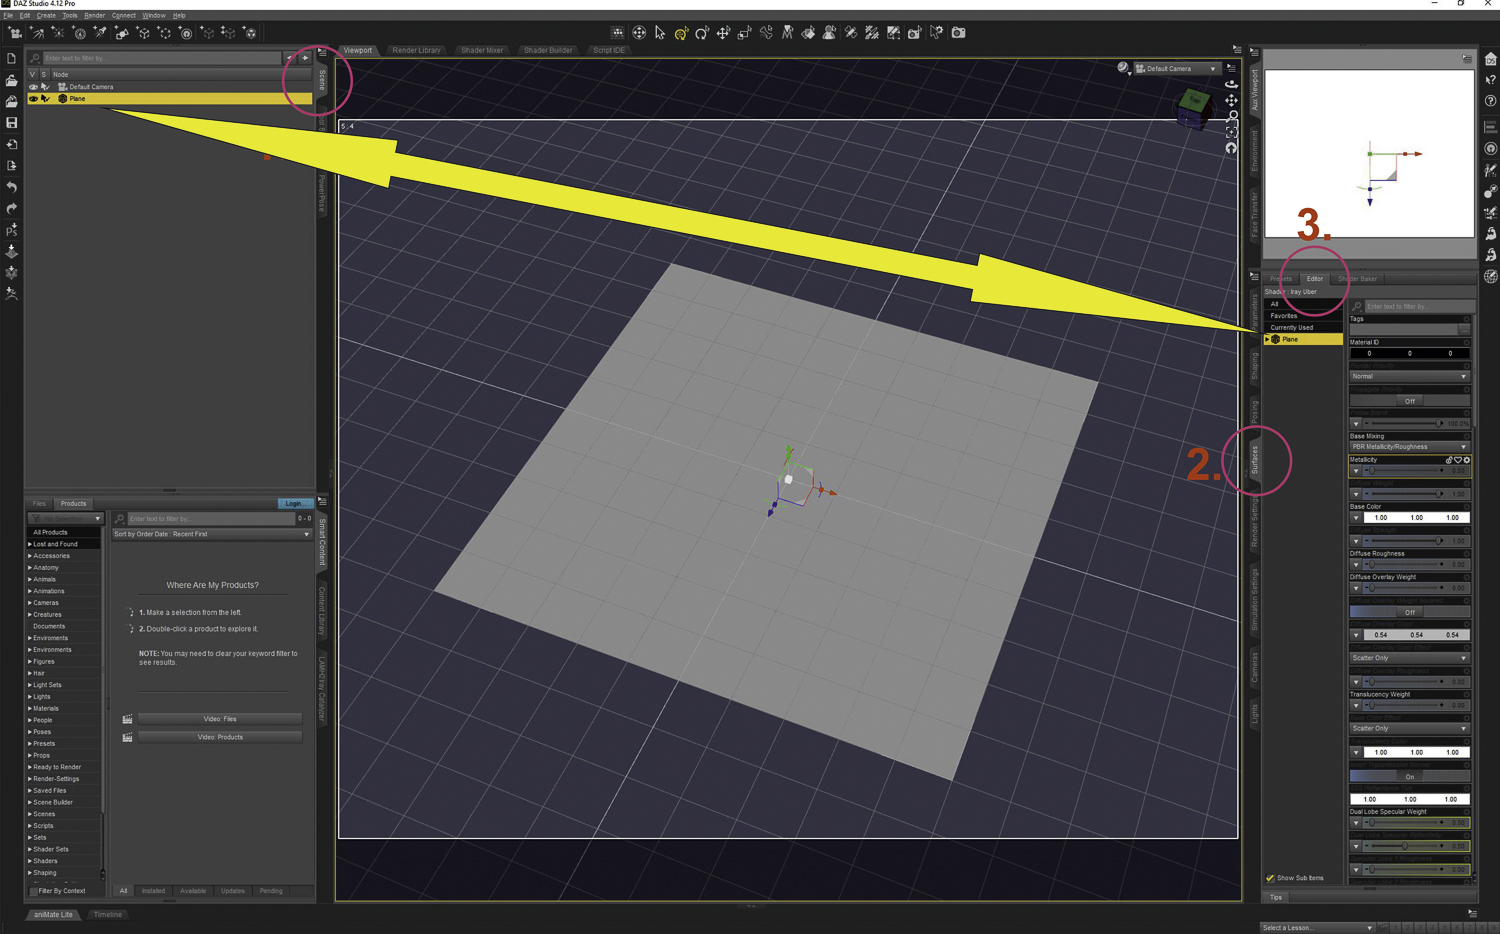
Task: Click the viewport orbit camera control
Action: (1231, 84)
